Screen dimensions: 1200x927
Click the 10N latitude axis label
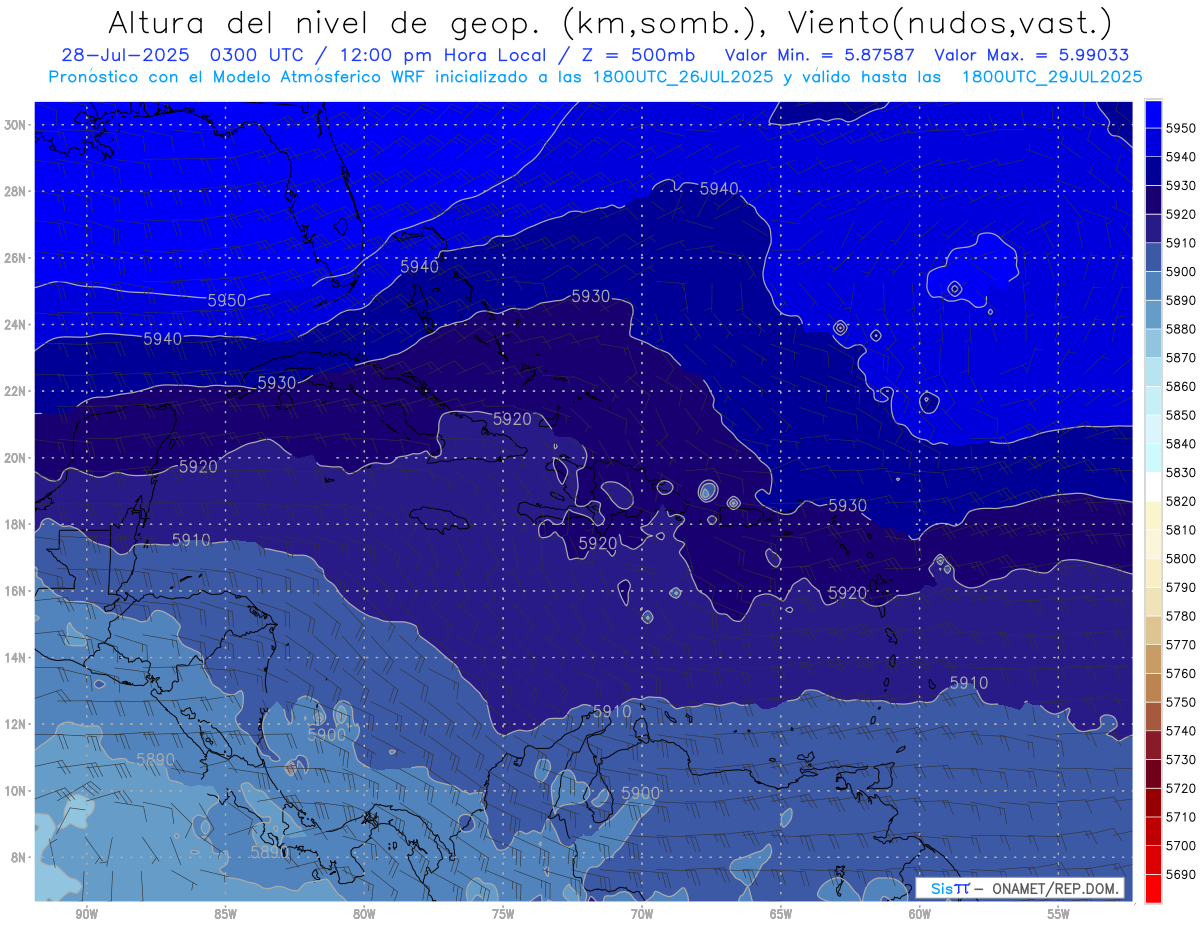[x=15, y=791]
